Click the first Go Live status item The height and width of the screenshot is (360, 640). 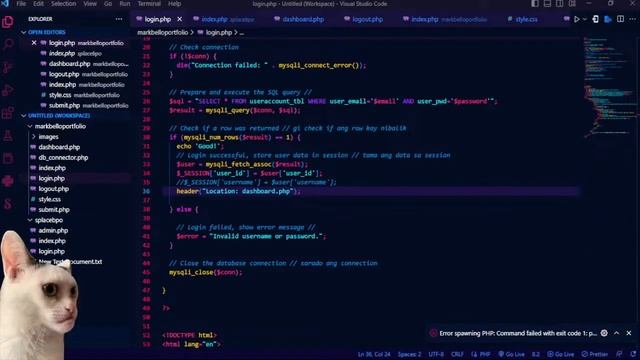pyautogui.click(x=511, y=354)
